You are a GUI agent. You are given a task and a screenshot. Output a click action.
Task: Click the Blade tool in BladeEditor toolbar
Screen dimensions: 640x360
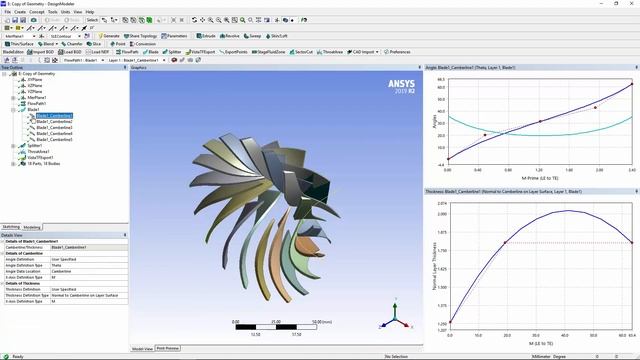[x=150, y=52]
